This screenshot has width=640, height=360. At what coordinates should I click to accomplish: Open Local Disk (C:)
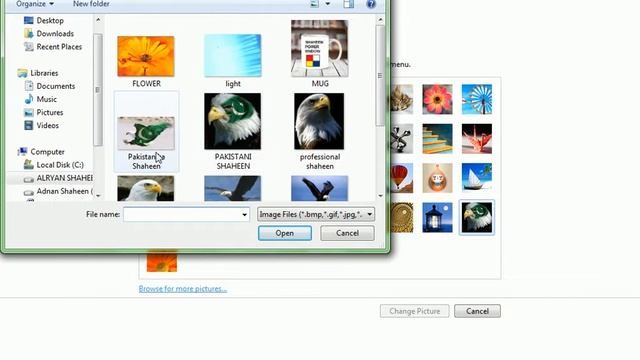click(60, 165)
